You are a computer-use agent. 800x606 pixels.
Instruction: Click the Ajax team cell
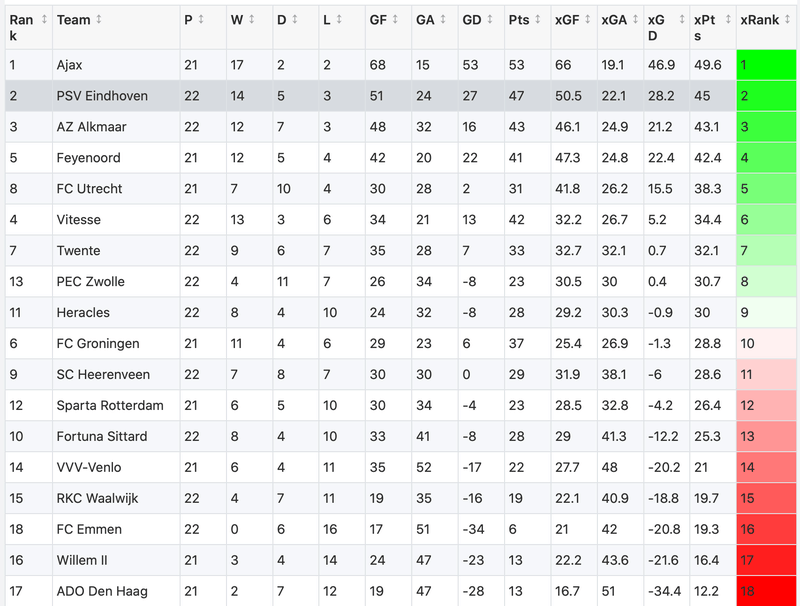(x=70, y=65)
